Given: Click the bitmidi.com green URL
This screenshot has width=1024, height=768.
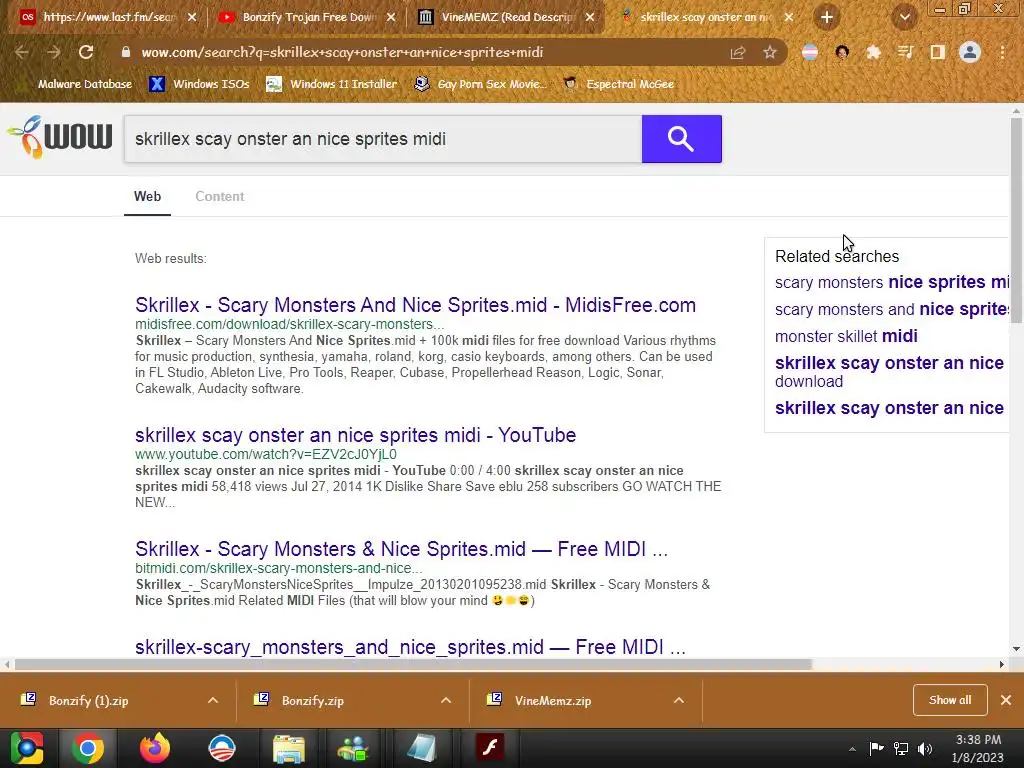Looking at the screenshot, I should point(279,568).
